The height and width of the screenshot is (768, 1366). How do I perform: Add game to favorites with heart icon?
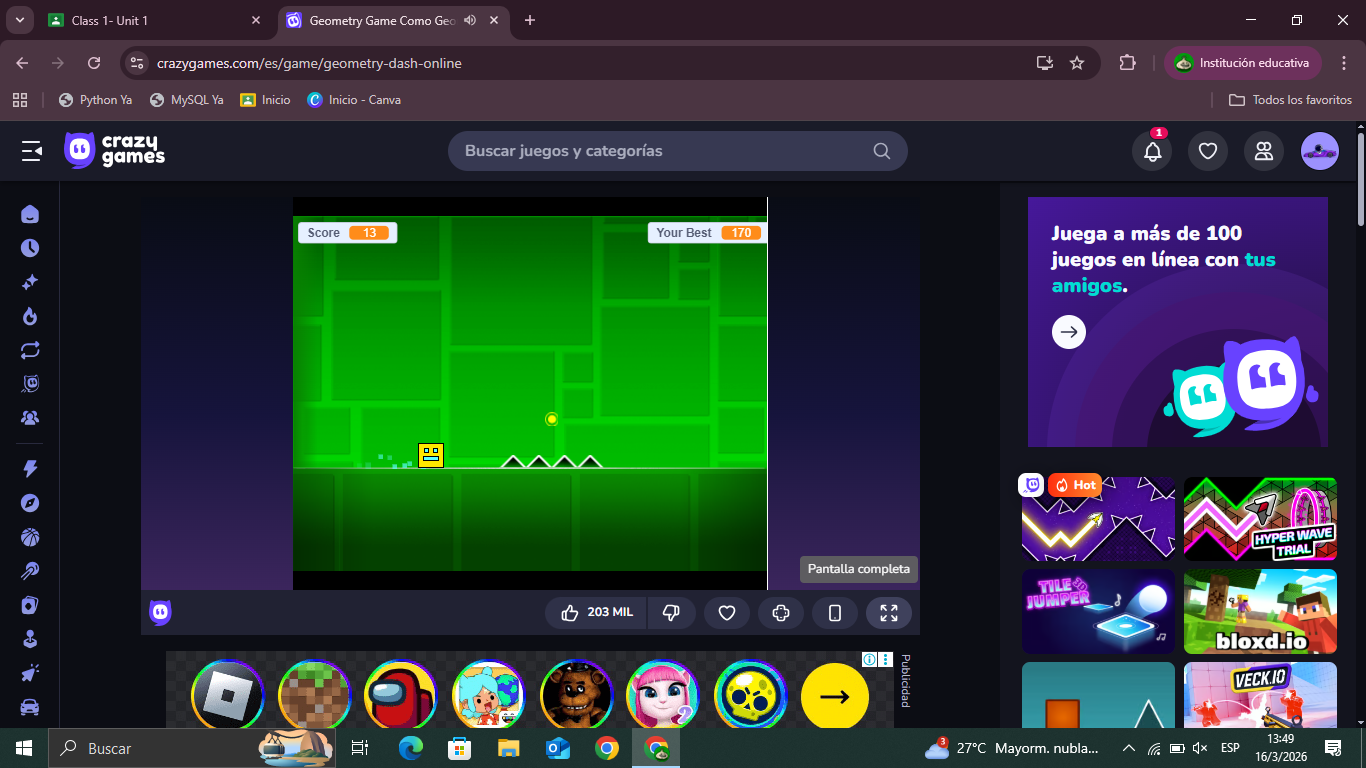pyautogui.click(x=727, y=613)
